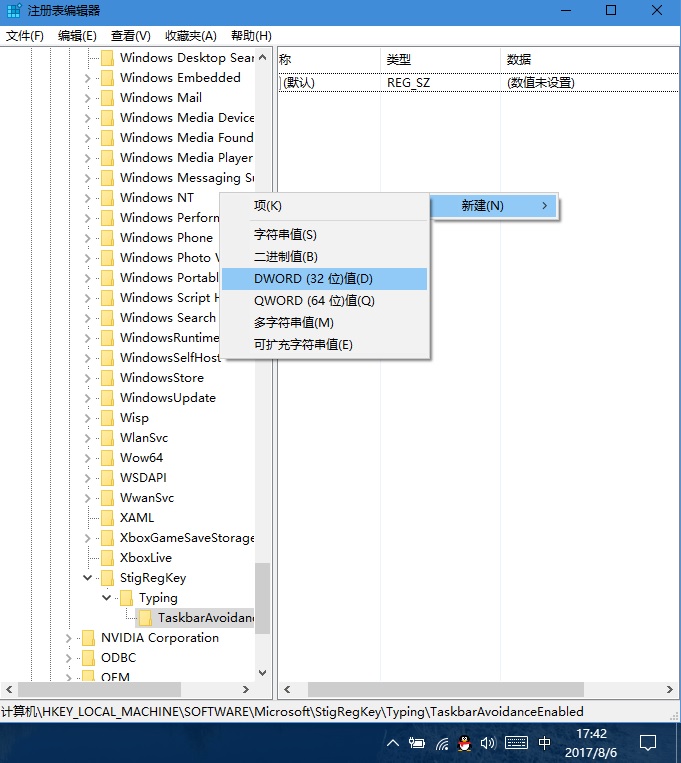Select the Windows Script tree item
The height and width of the screenshot is (763, 681).
[x=169, y=297]
